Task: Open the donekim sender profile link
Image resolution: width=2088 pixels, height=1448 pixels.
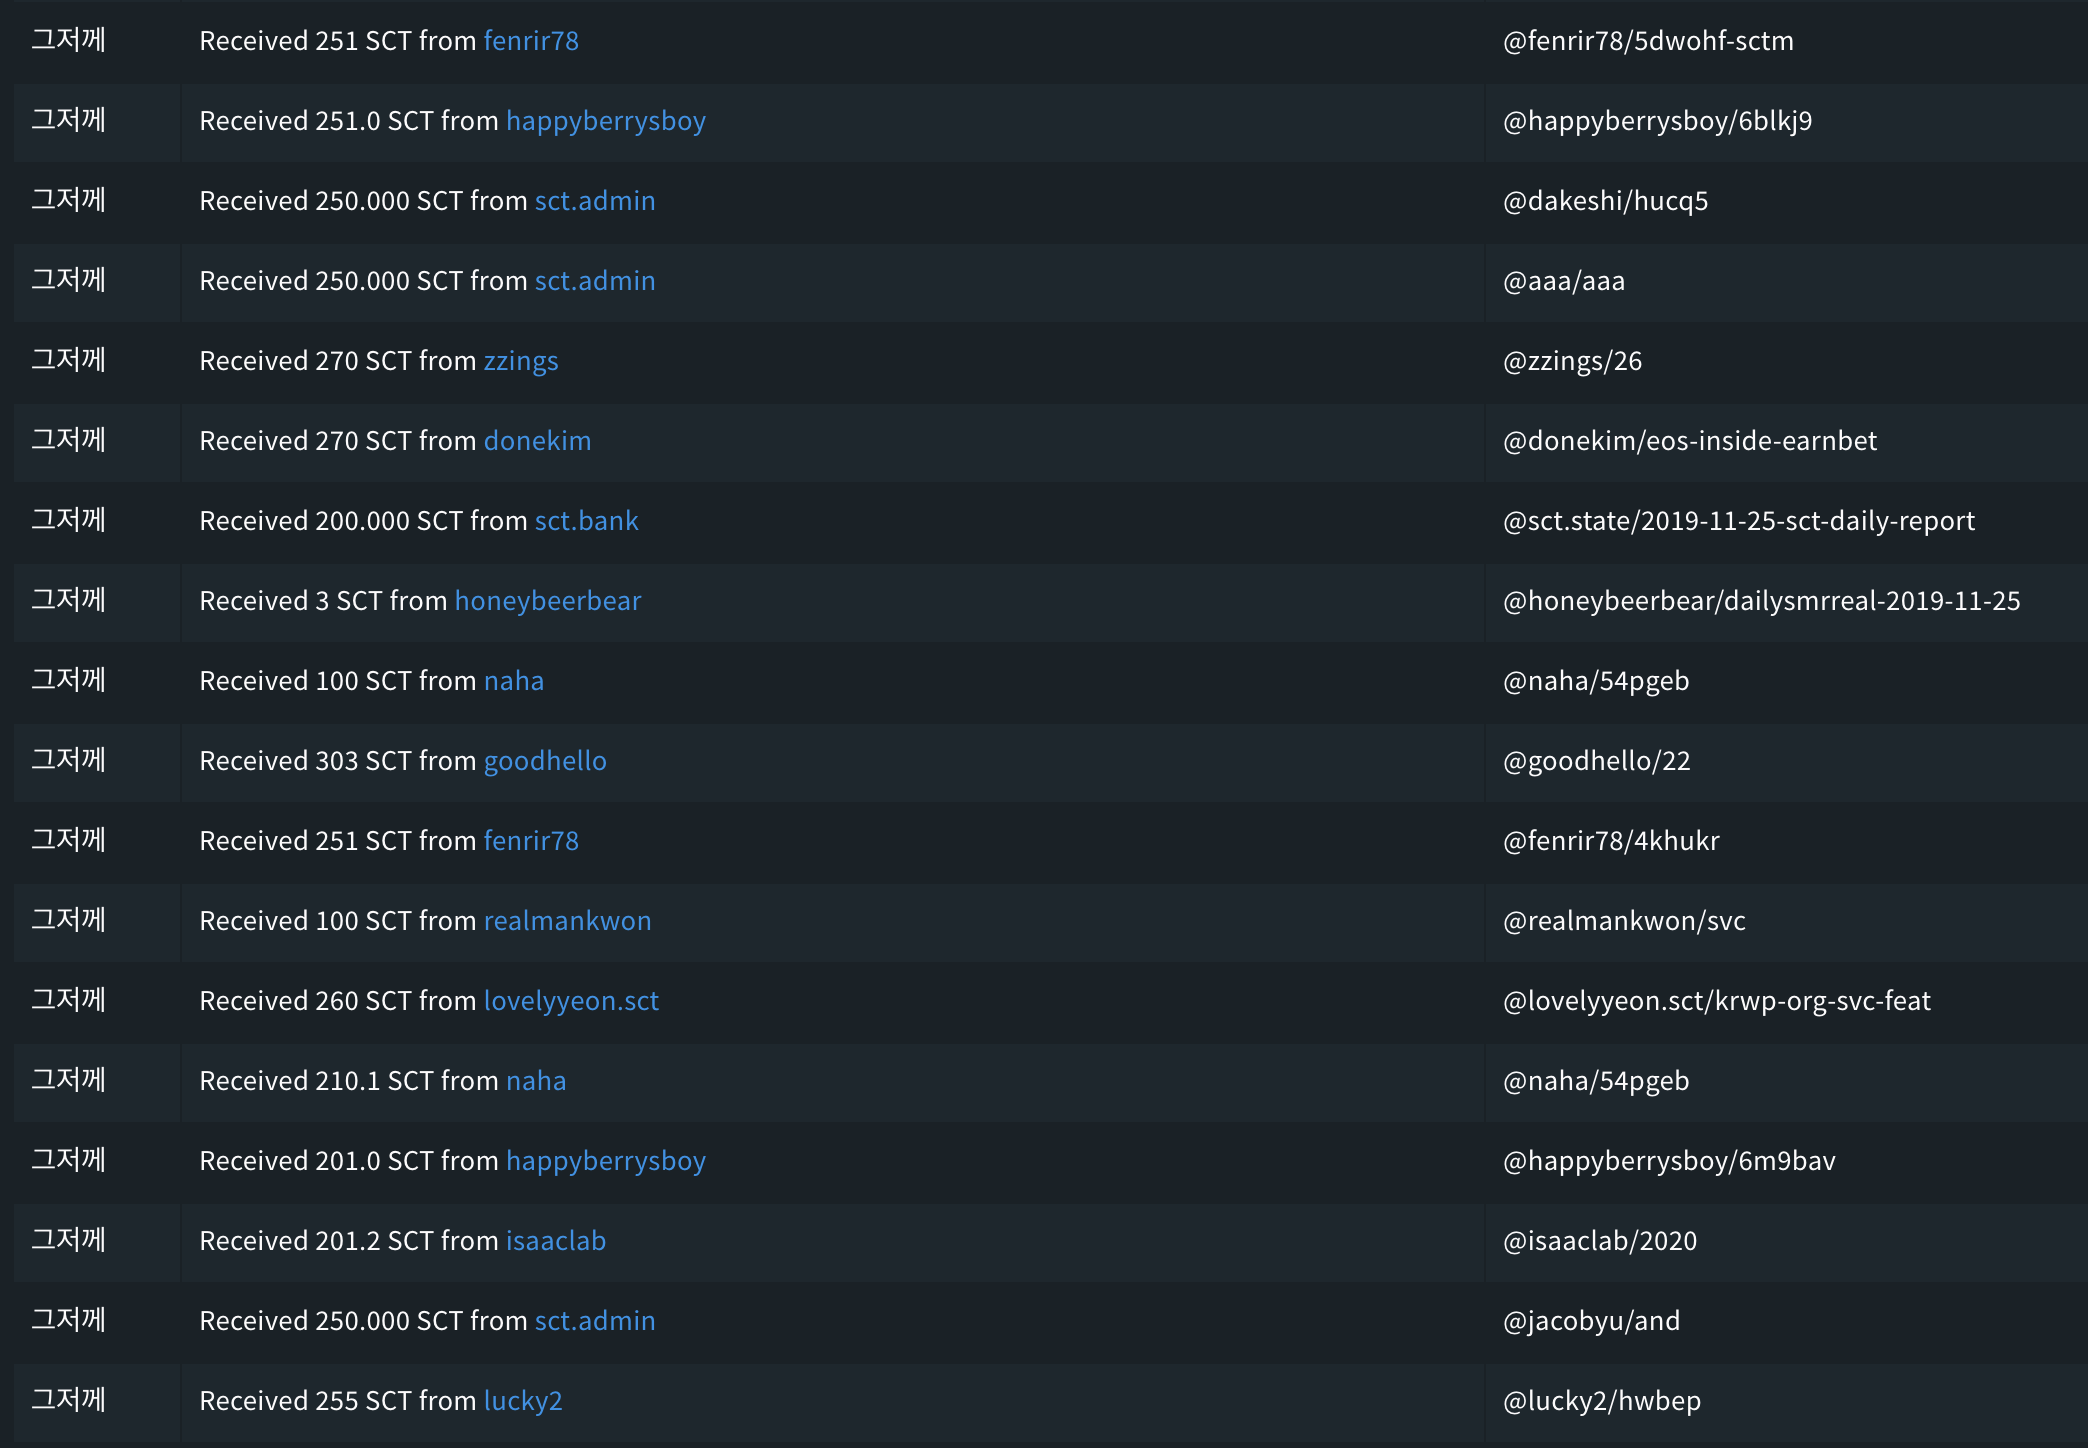Action: (537, 441)
